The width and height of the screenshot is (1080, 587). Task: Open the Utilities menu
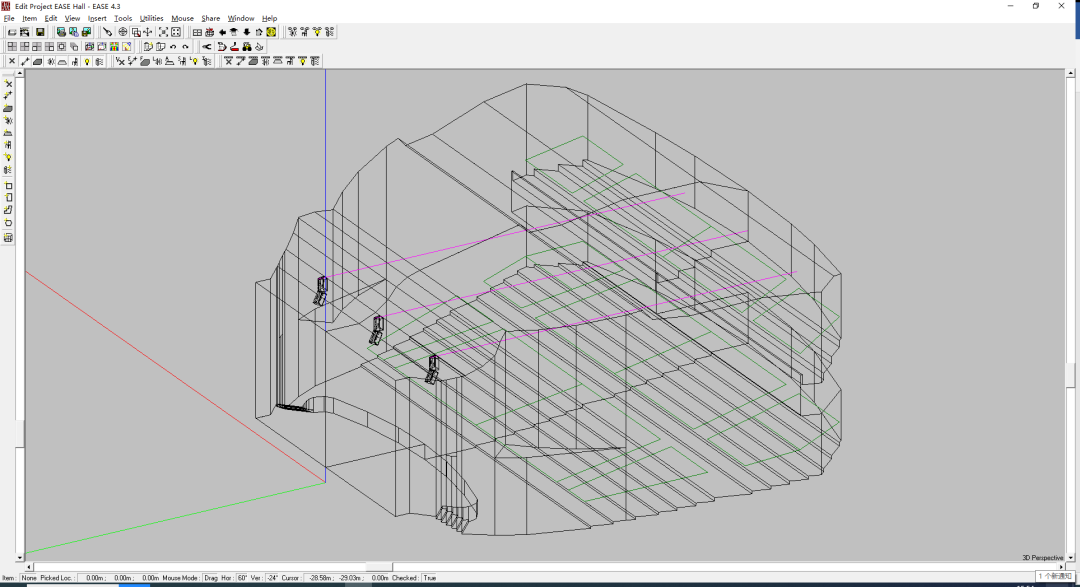click(x=152, y=19)
